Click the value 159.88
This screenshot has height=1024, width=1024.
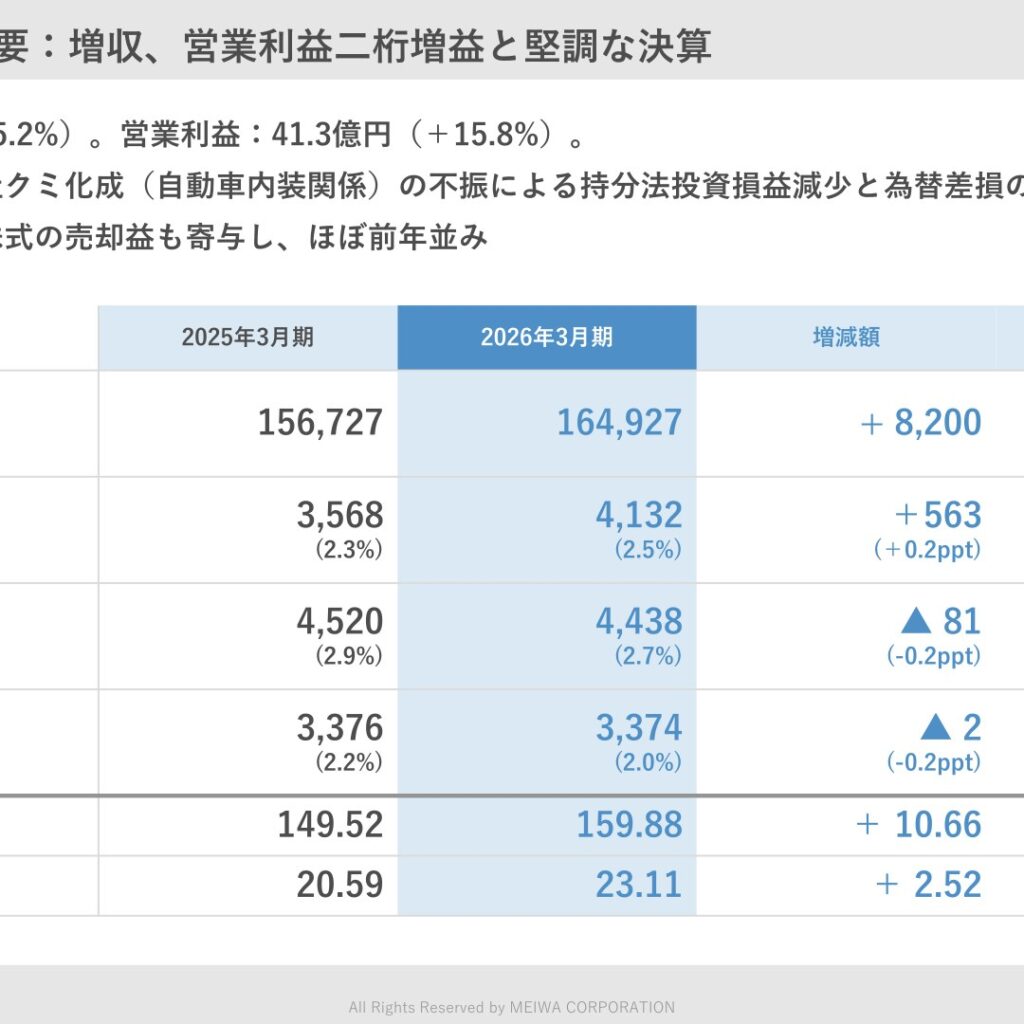tap(630, 824)
